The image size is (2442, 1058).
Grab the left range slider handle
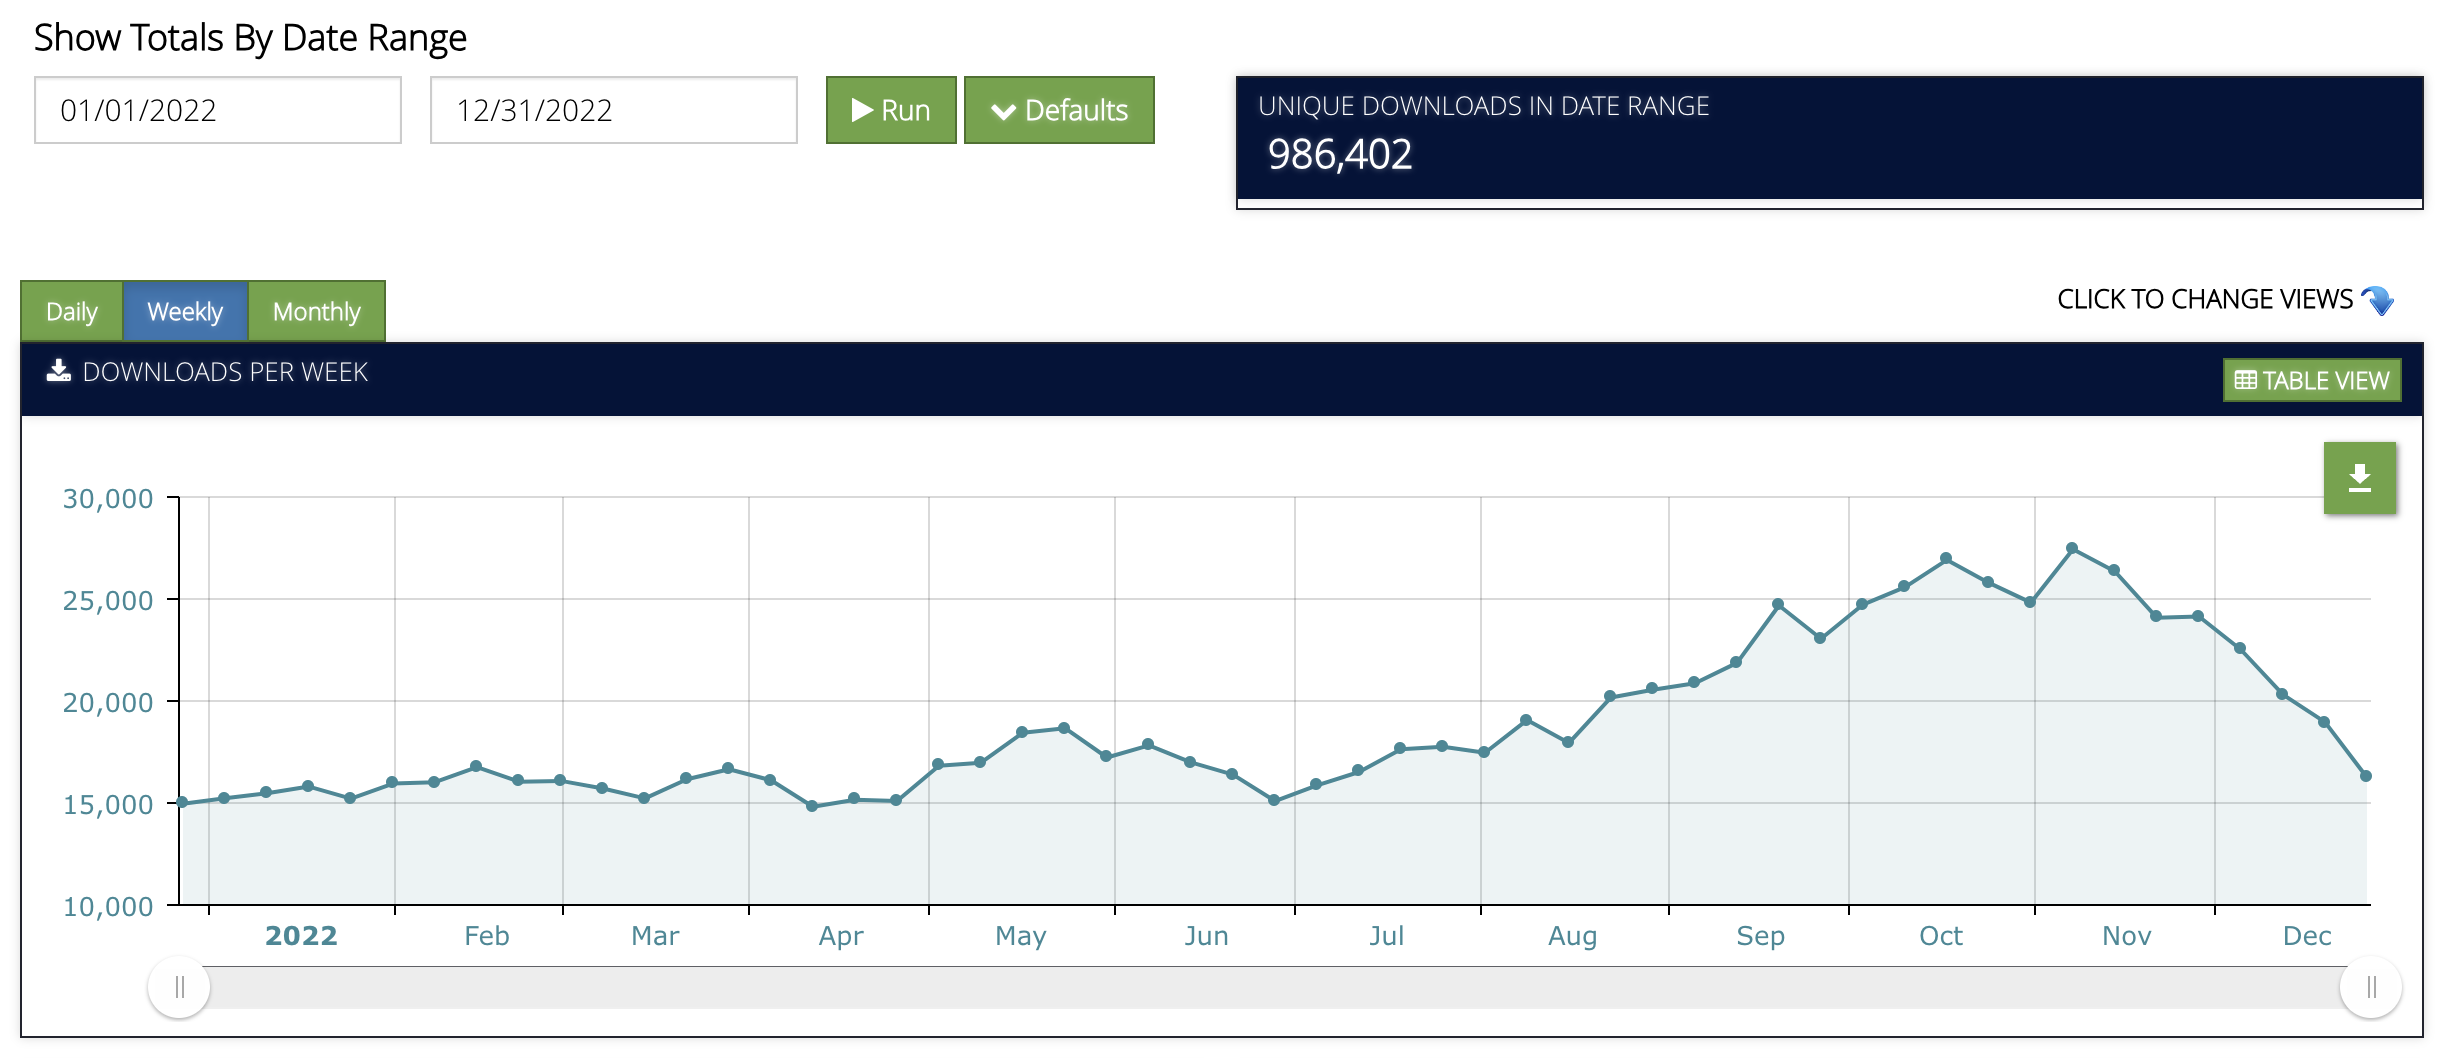click(x=179, y=988)
